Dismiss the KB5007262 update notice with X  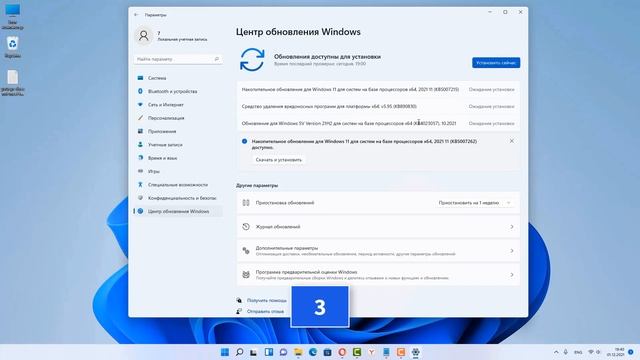tap(511, 141)
